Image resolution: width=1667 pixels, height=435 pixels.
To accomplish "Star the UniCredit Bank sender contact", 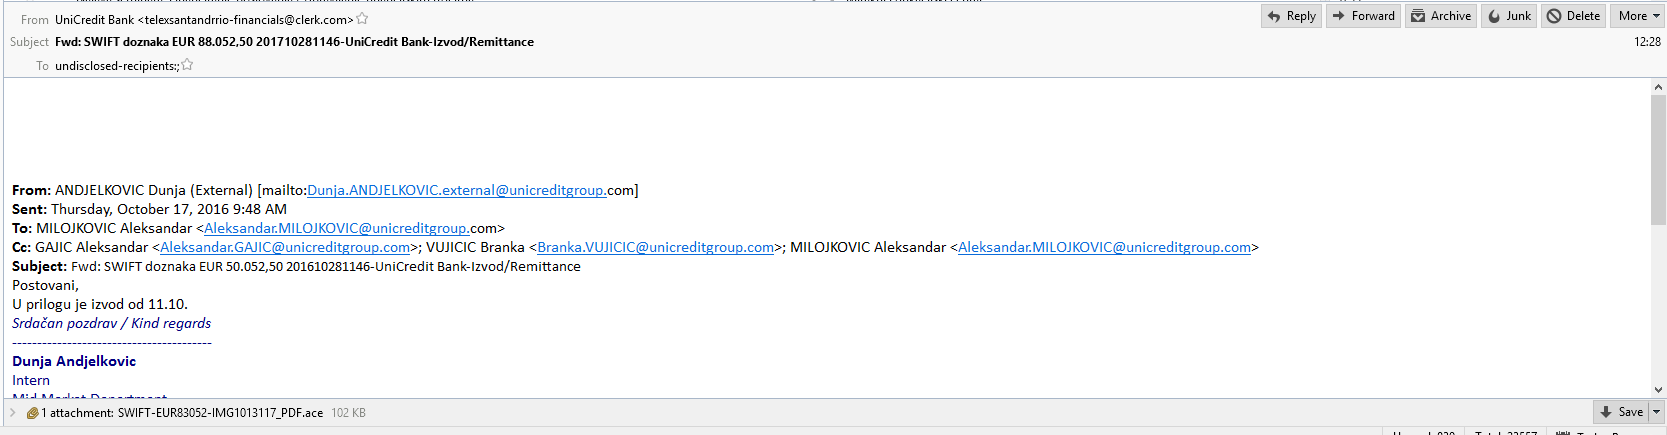I will [x=362, y=19].
